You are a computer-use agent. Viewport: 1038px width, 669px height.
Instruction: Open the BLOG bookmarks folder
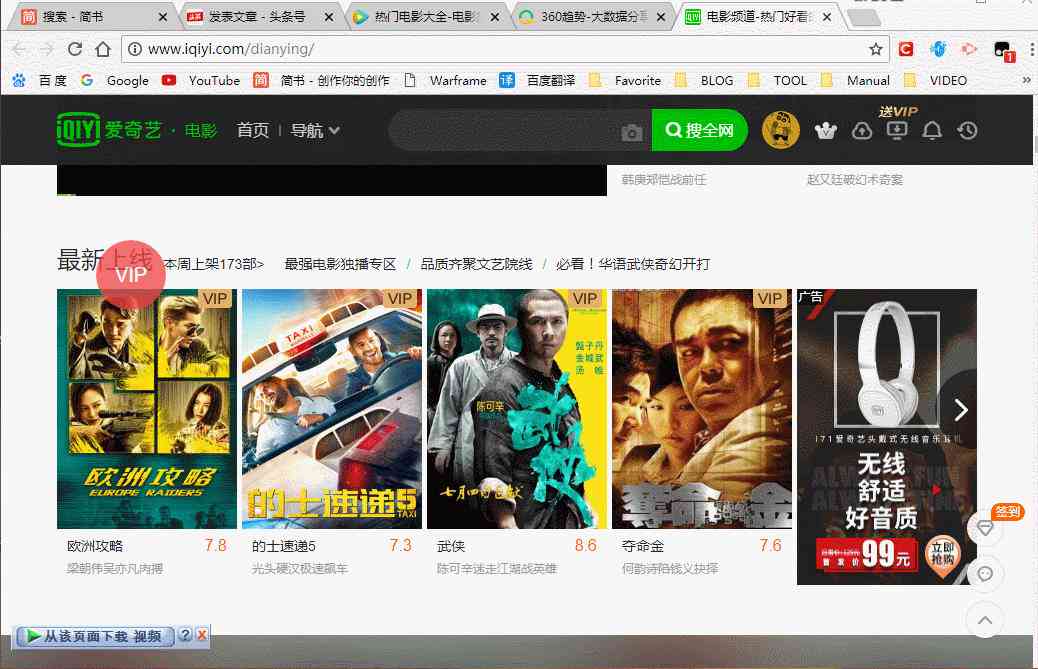point(704,81)
